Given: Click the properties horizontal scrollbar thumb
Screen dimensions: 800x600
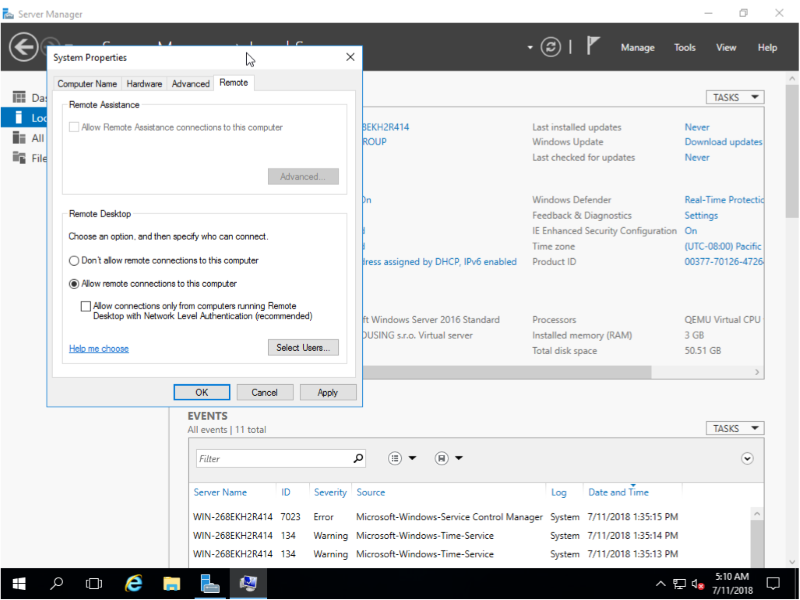Looking at the screenshot, I should coord(507,372).
